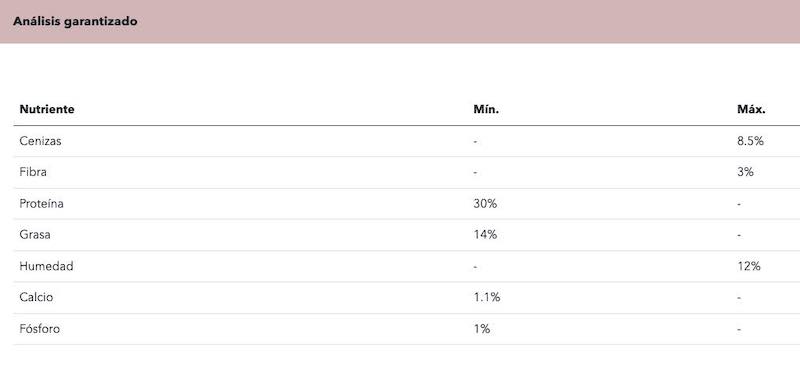Click the 1% minimum value for Fósforo
The width and height of the screenshot is (800, 367).
pyautogui.click(x=482, y=329)
